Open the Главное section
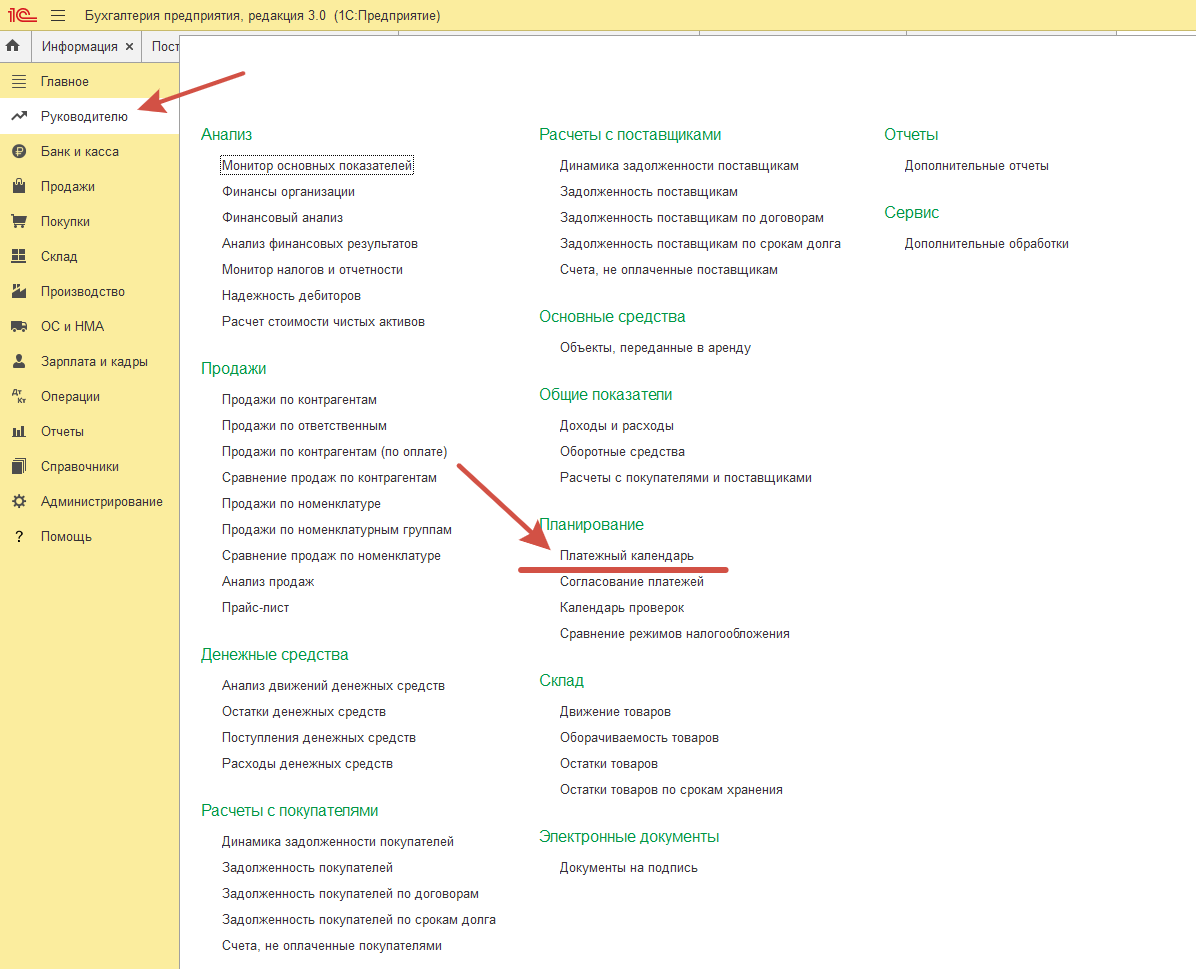 (x=65, y=82)
